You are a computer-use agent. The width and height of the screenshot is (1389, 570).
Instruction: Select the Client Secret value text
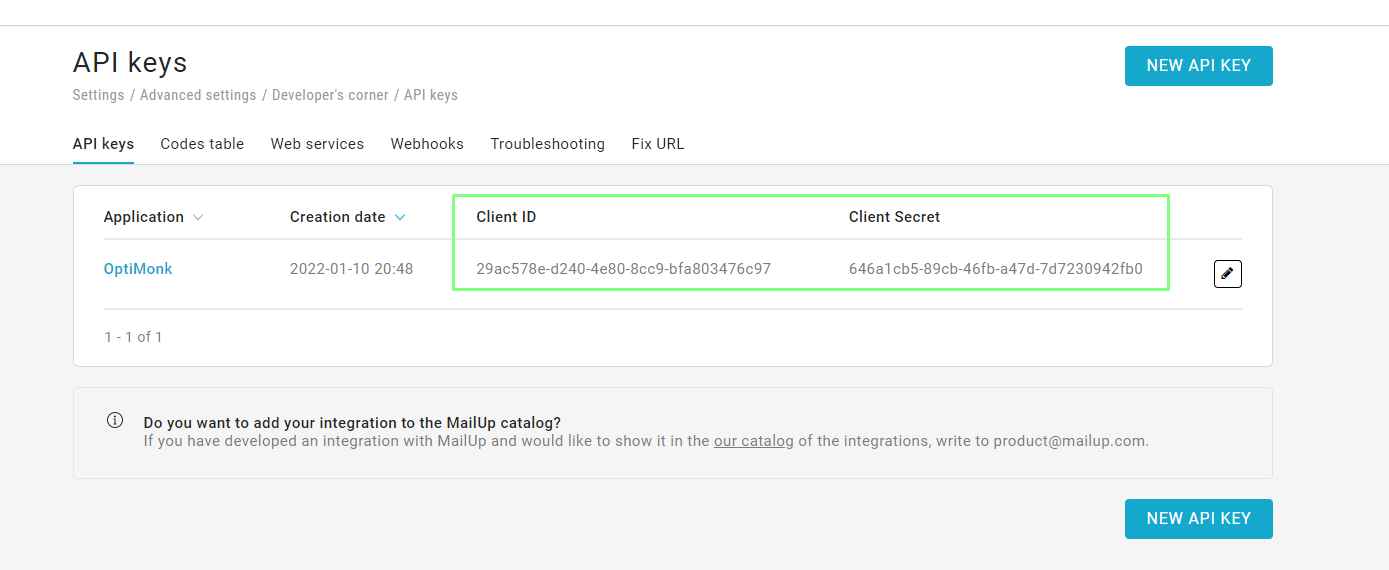click(995, 269)
